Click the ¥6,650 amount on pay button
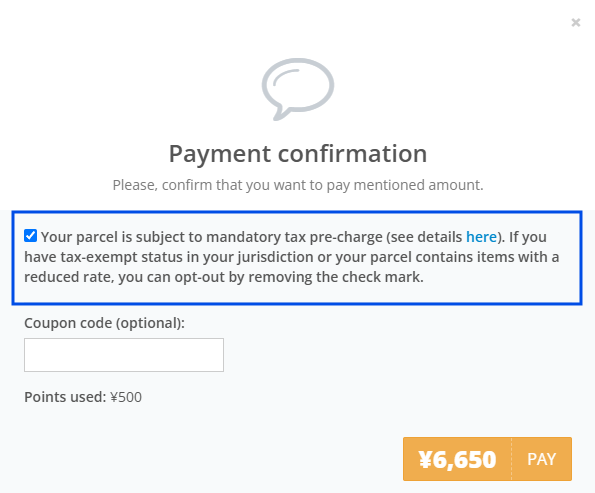The image size is (595, 493). pos(457,460)
